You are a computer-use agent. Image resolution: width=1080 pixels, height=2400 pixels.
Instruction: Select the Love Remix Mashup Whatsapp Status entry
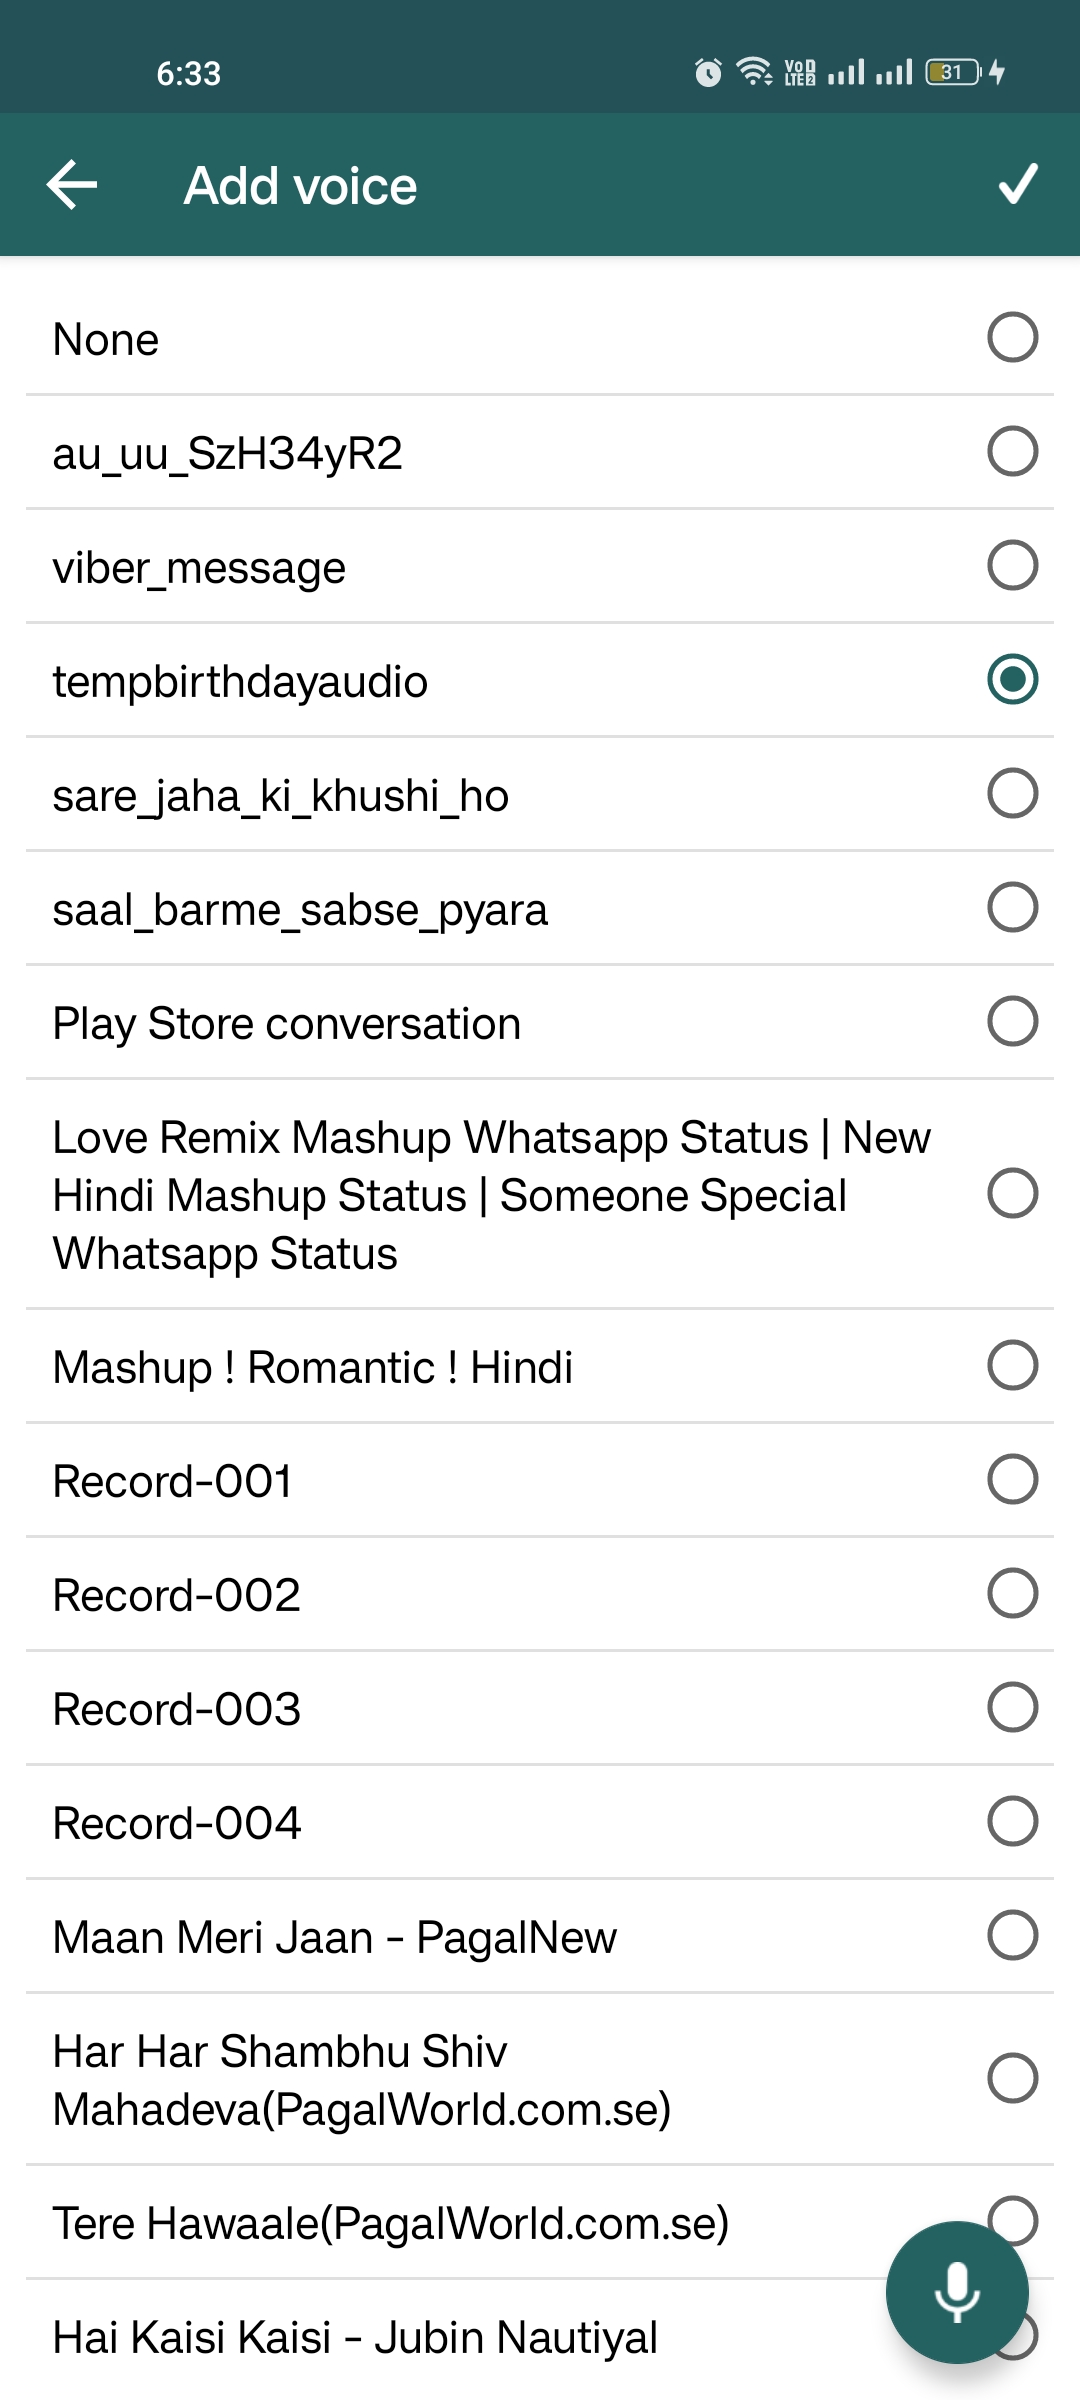coord(490,1195)
